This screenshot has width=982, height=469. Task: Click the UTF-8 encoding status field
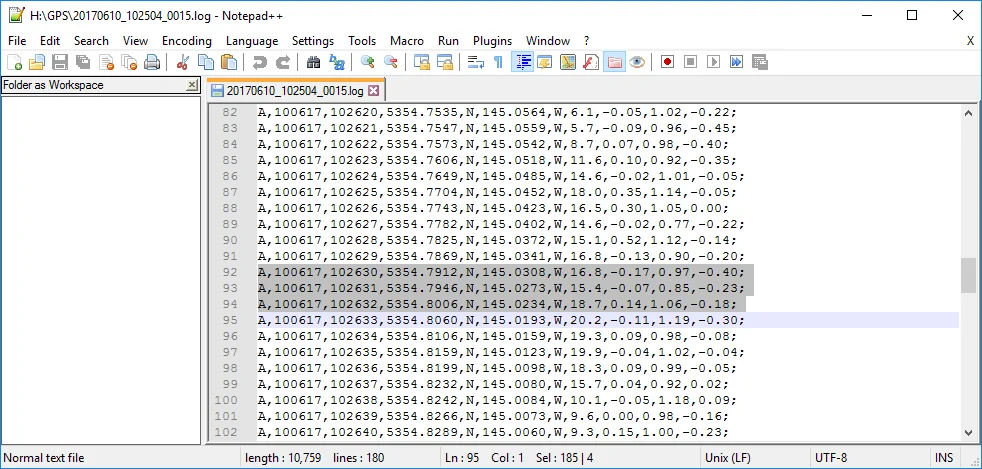(x=868, y=458)
